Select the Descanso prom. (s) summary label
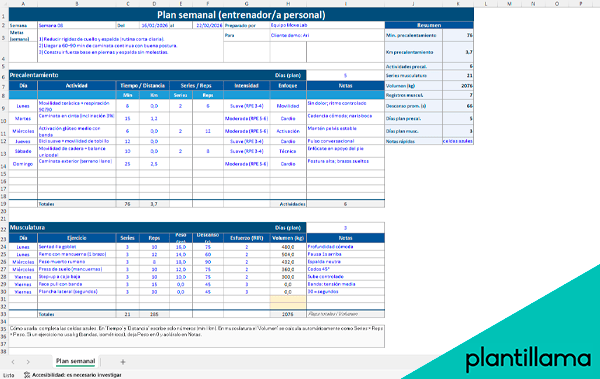 [414, 106]
